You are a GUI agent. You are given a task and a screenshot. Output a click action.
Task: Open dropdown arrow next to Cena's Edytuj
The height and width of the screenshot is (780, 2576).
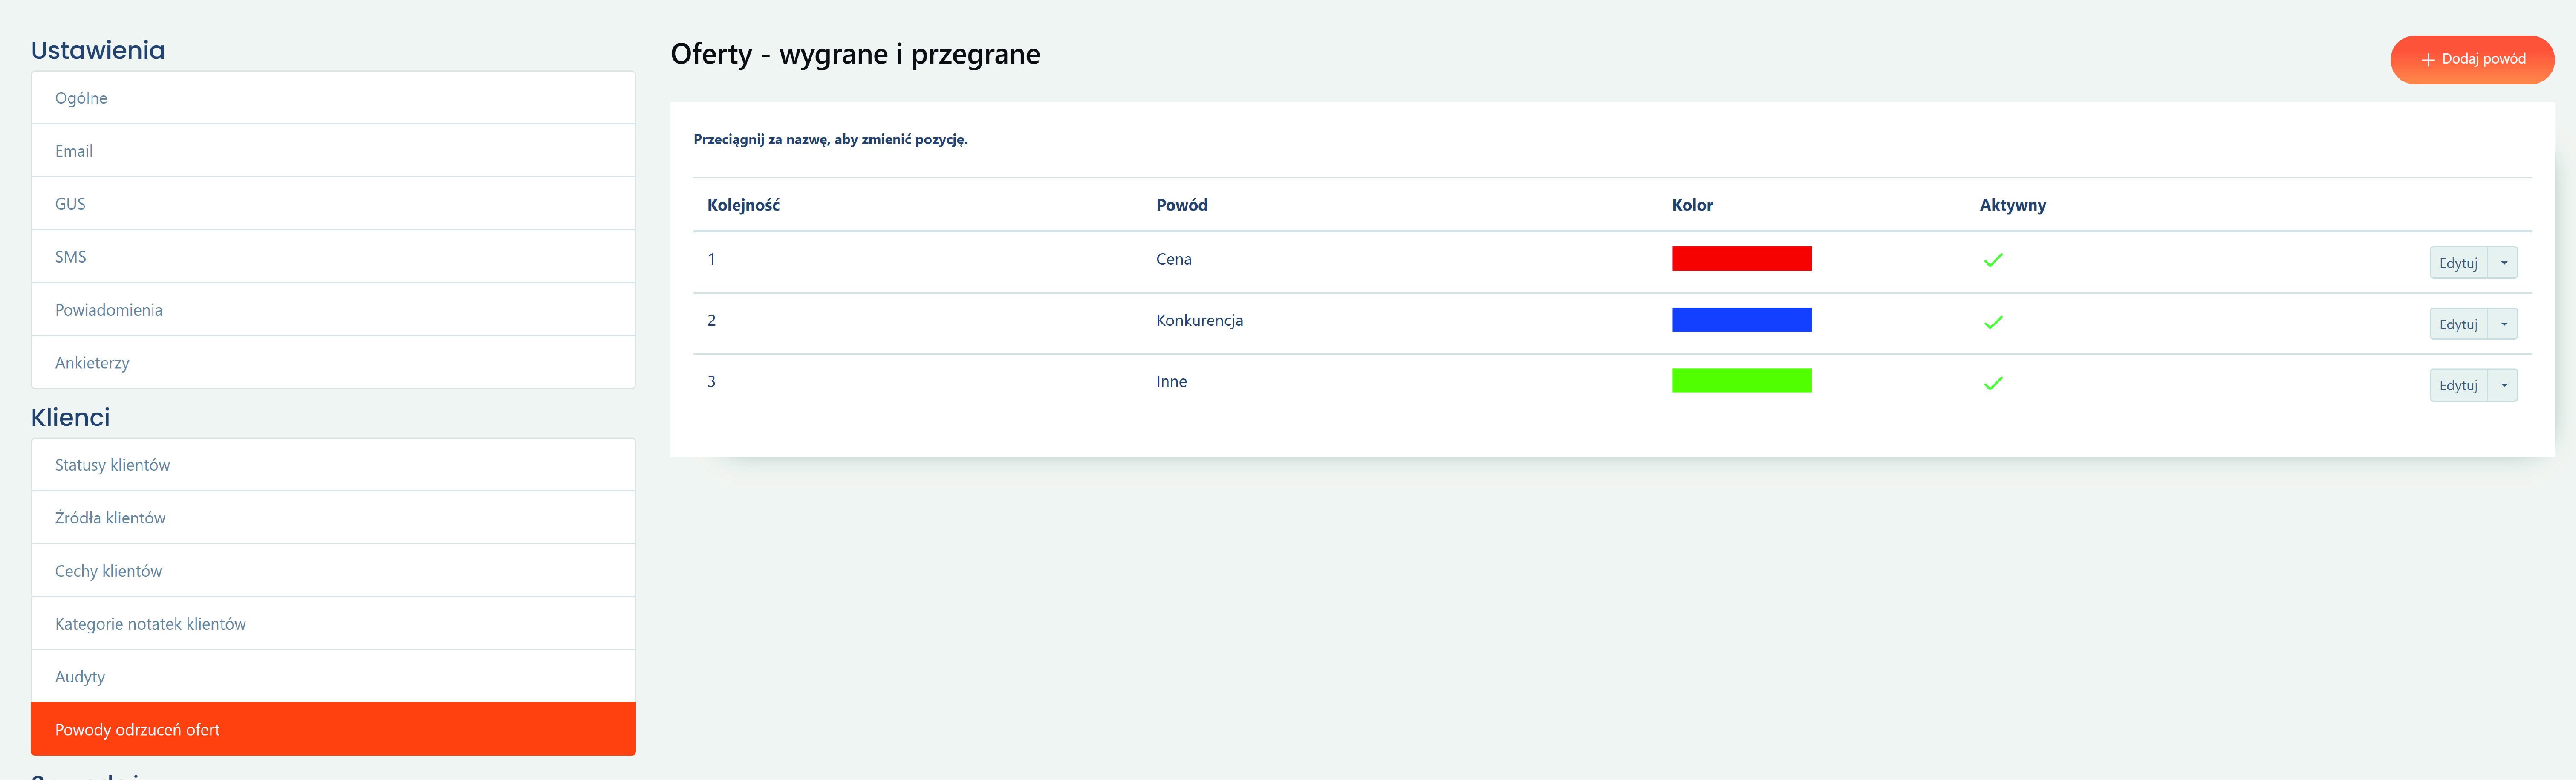(2503, 263)
